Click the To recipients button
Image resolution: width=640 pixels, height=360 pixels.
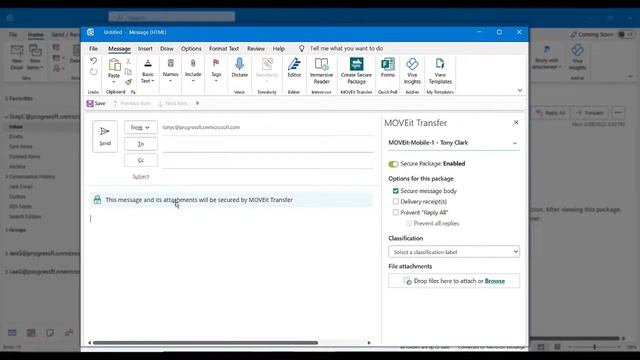pyautogui.click(x=141, y=144)
